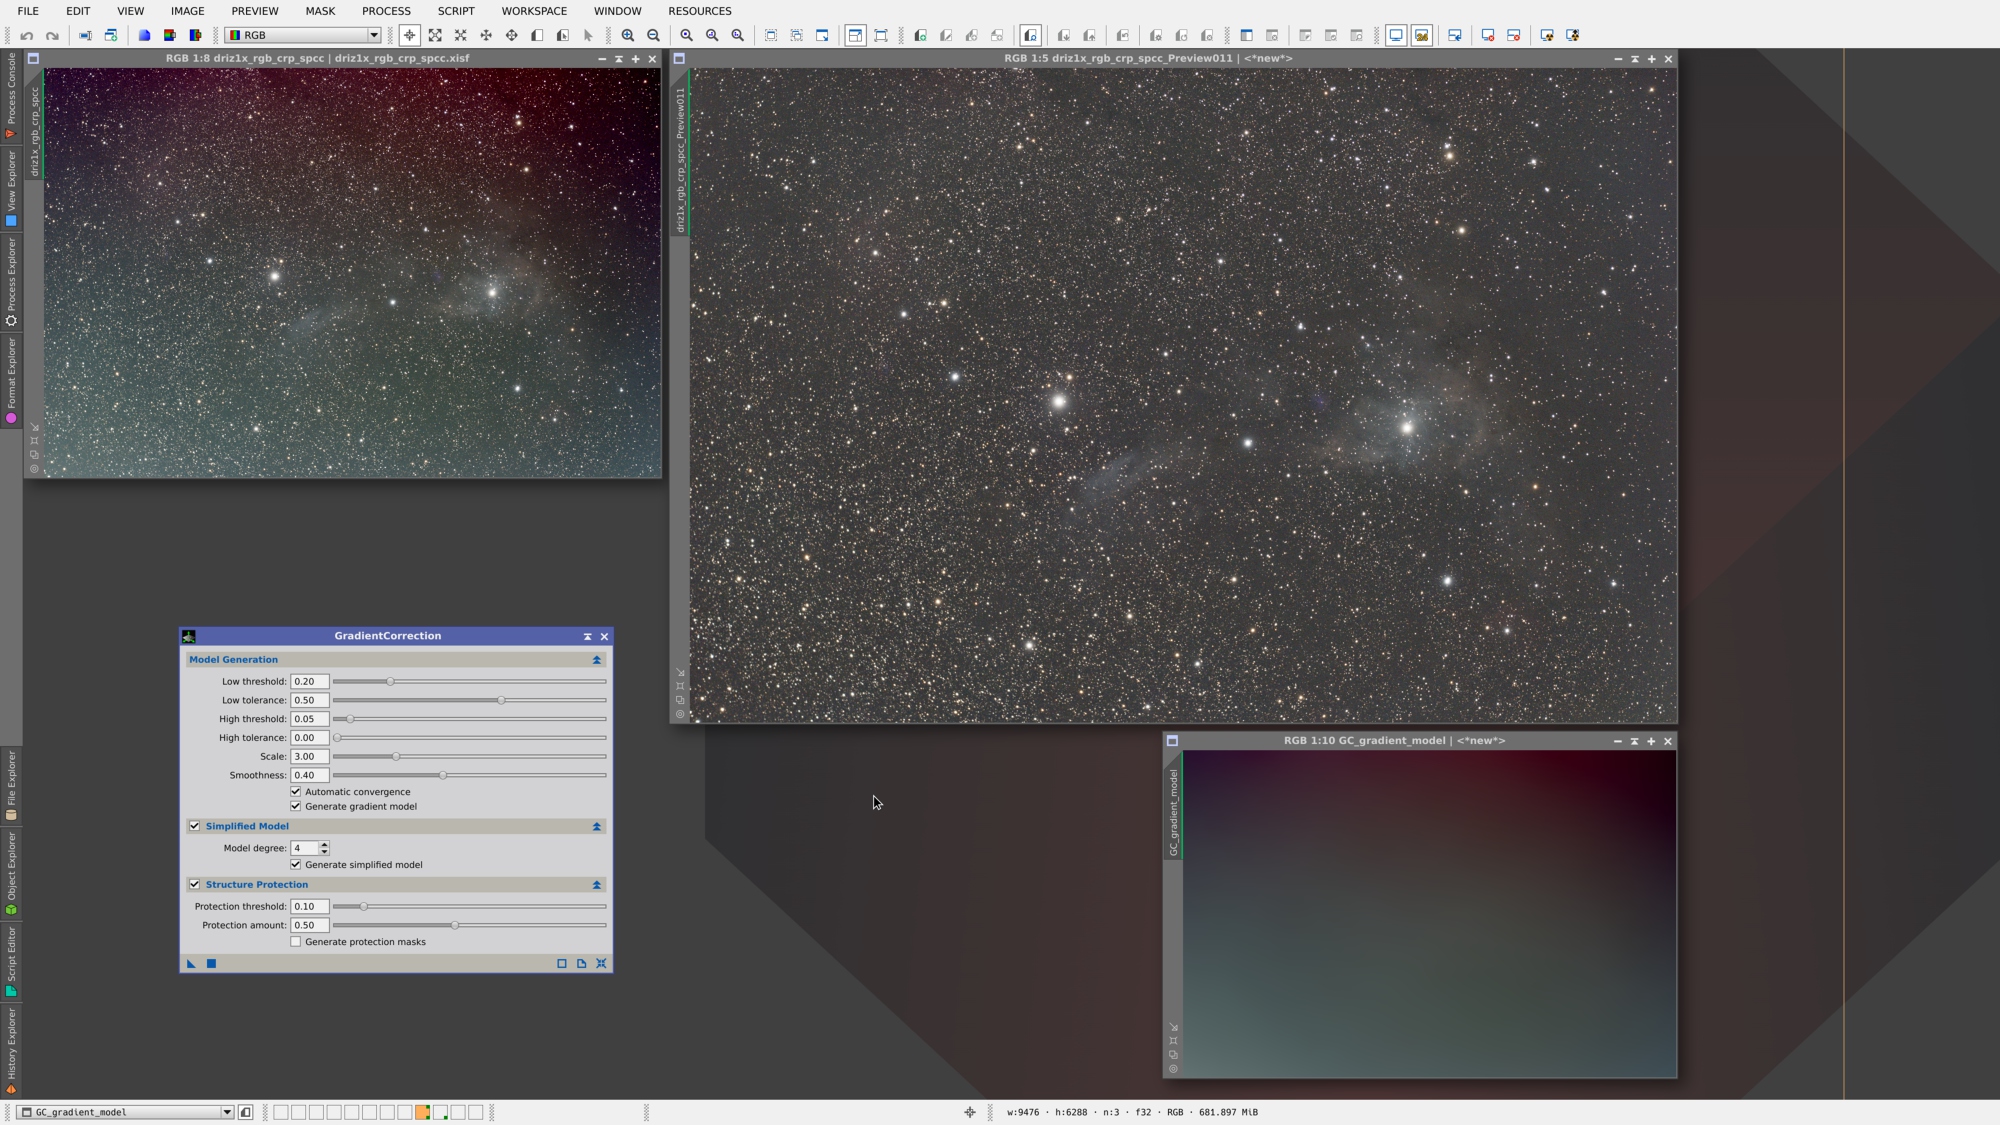Screen dimensions: 2000x1125
Task: Click the real-time preview square in GradientCorrection
Action: pos(561,963)
